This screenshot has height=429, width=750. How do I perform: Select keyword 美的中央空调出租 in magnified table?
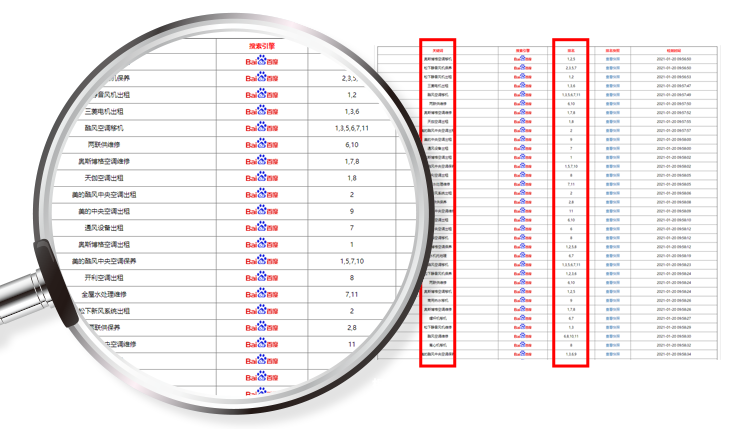(104, 211)
